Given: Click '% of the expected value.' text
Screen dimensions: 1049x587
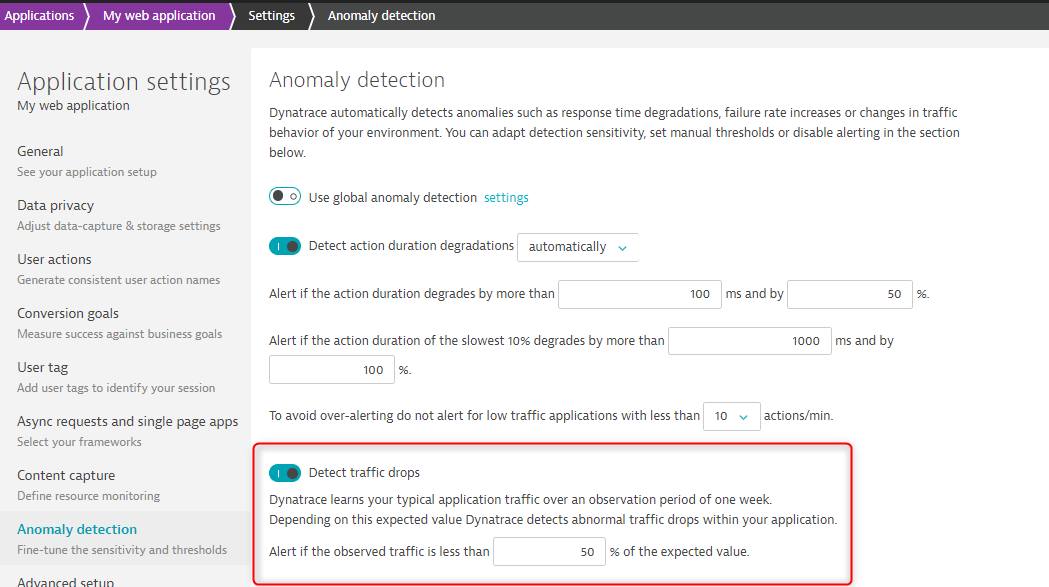Looking at the screenshot, I should coord(680,552).
